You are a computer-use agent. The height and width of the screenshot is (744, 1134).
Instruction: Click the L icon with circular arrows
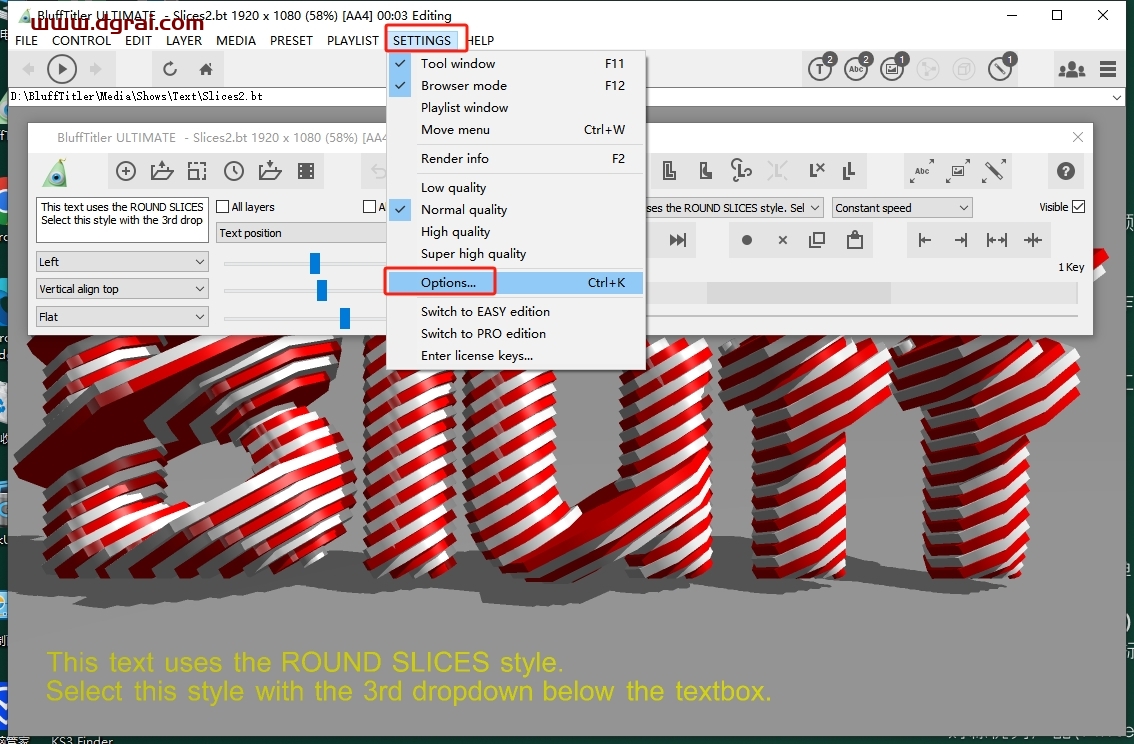(741, 171)
